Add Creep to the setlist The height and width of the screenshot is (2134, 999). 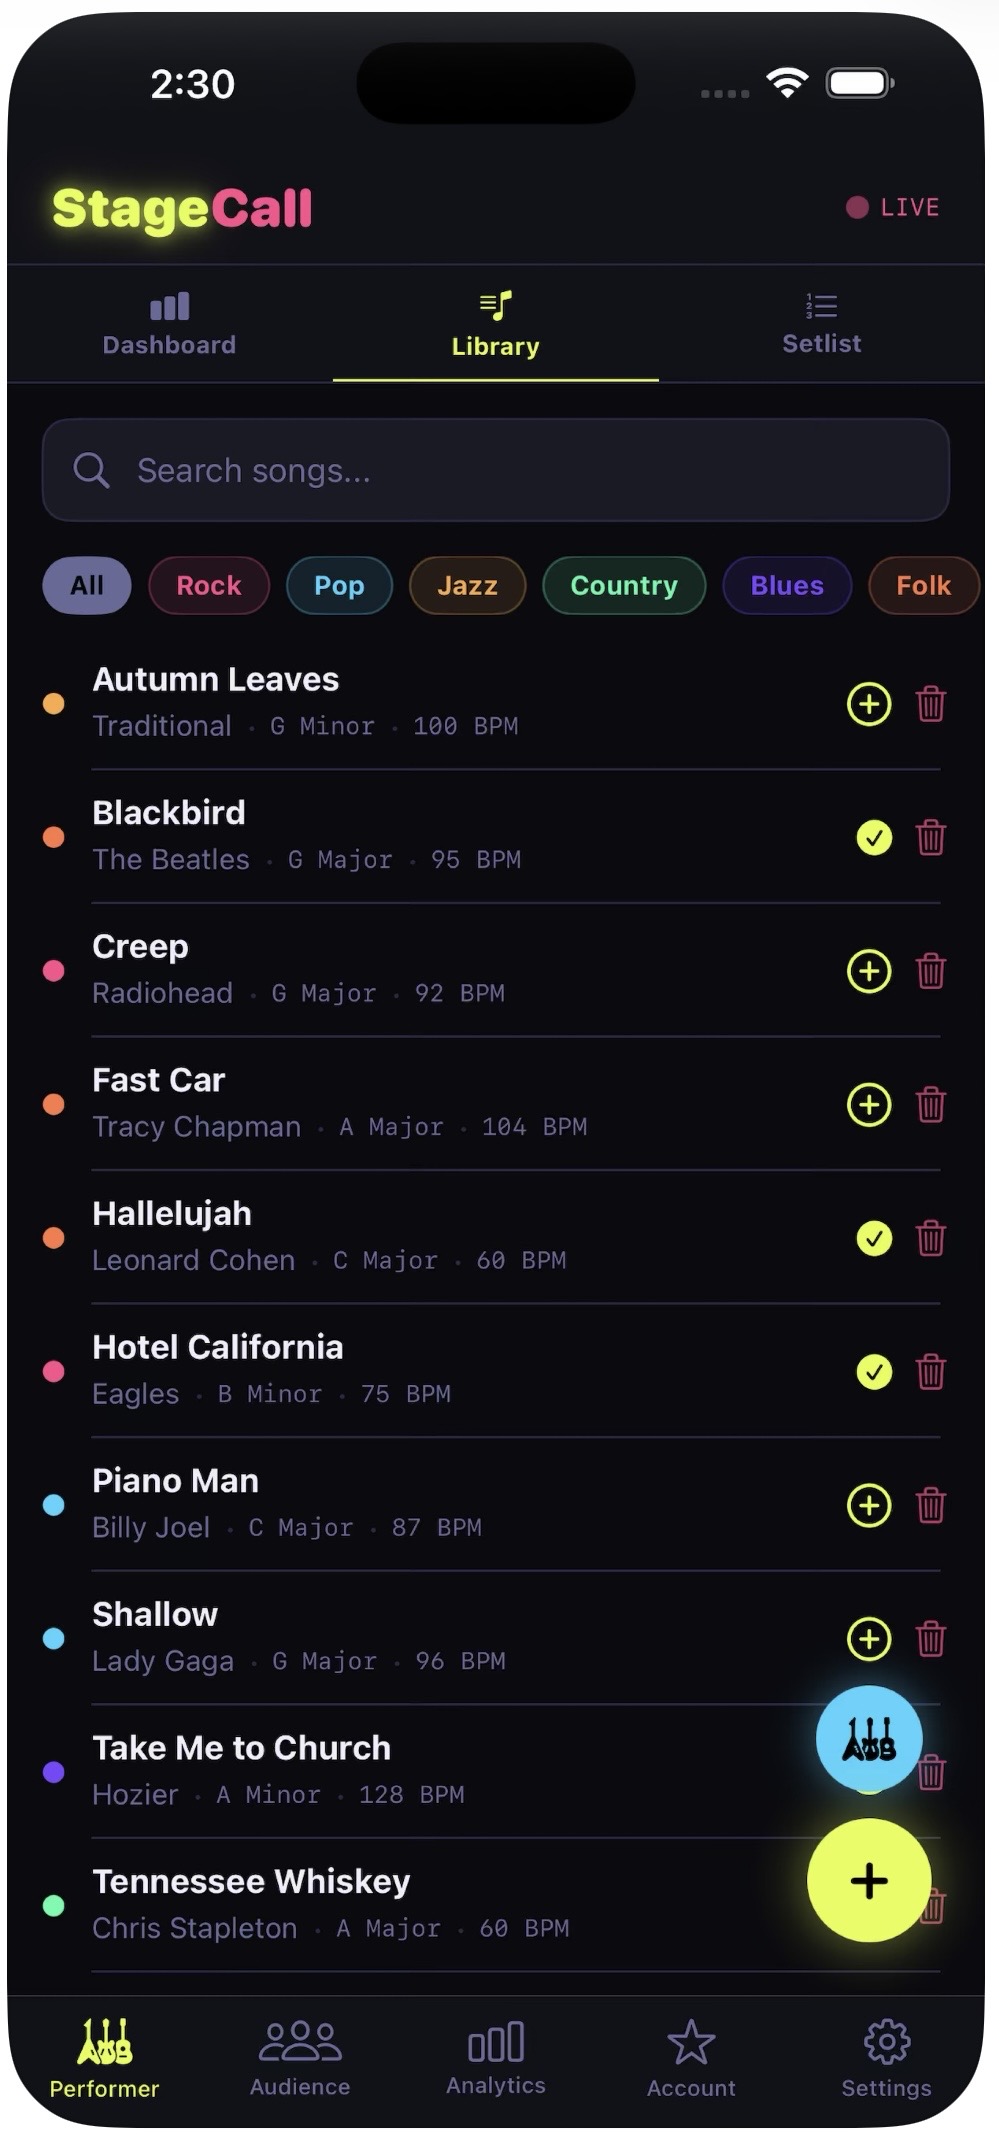pyautogui.click(x=869, y=971)
